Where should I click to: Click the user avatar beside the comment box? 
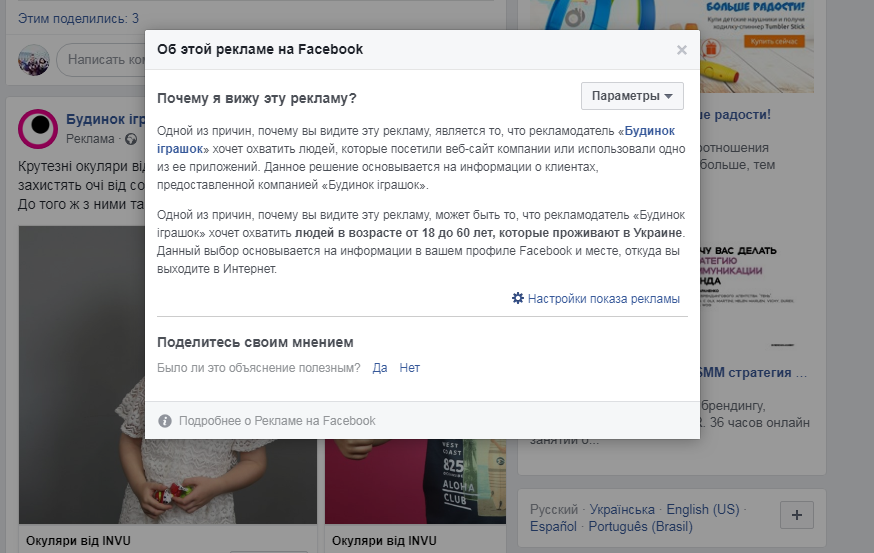[x=34, y=60]
